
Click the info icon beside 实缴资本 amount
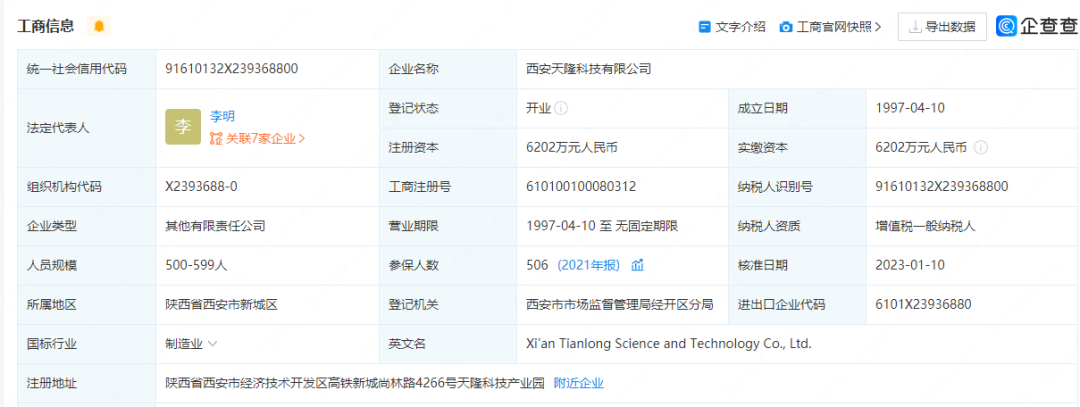[980, 147]
